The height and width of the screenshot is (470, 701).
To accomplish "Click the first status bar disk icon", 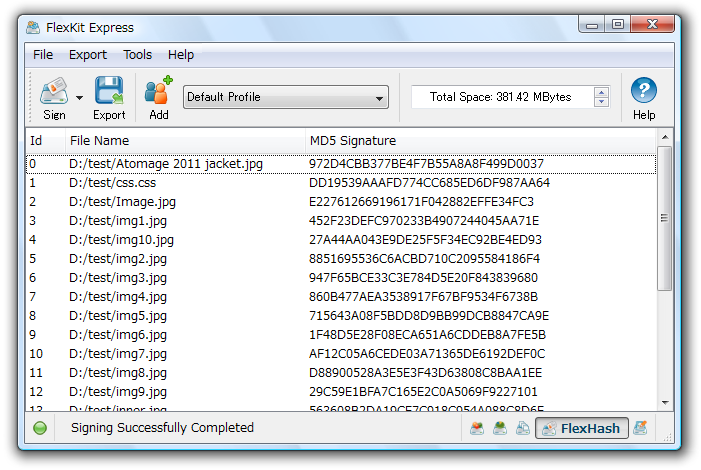I will 477,429.
